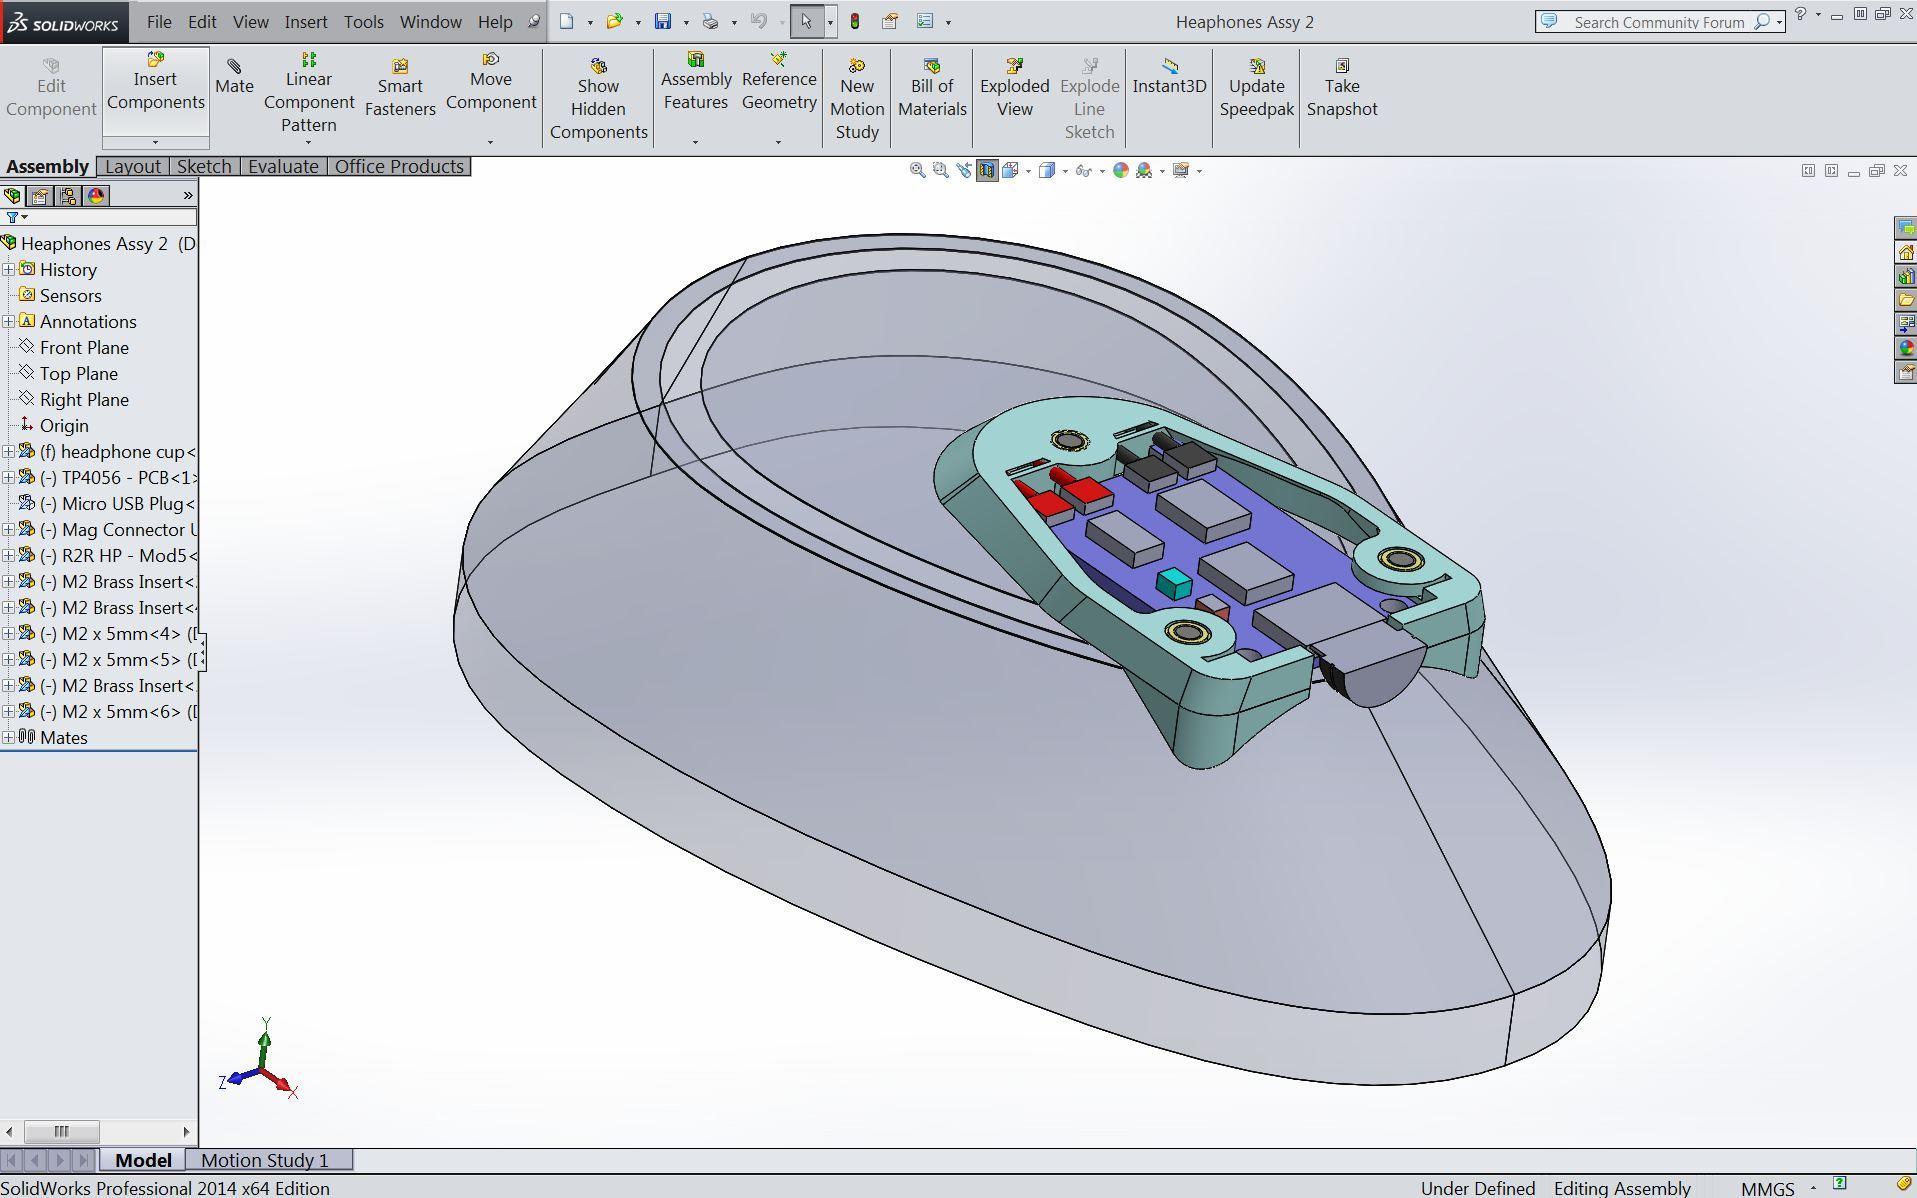The width and height of the screenshot is (1917, 1198).
Task: Launch Smart Fasteners
Action: [400, 88]
